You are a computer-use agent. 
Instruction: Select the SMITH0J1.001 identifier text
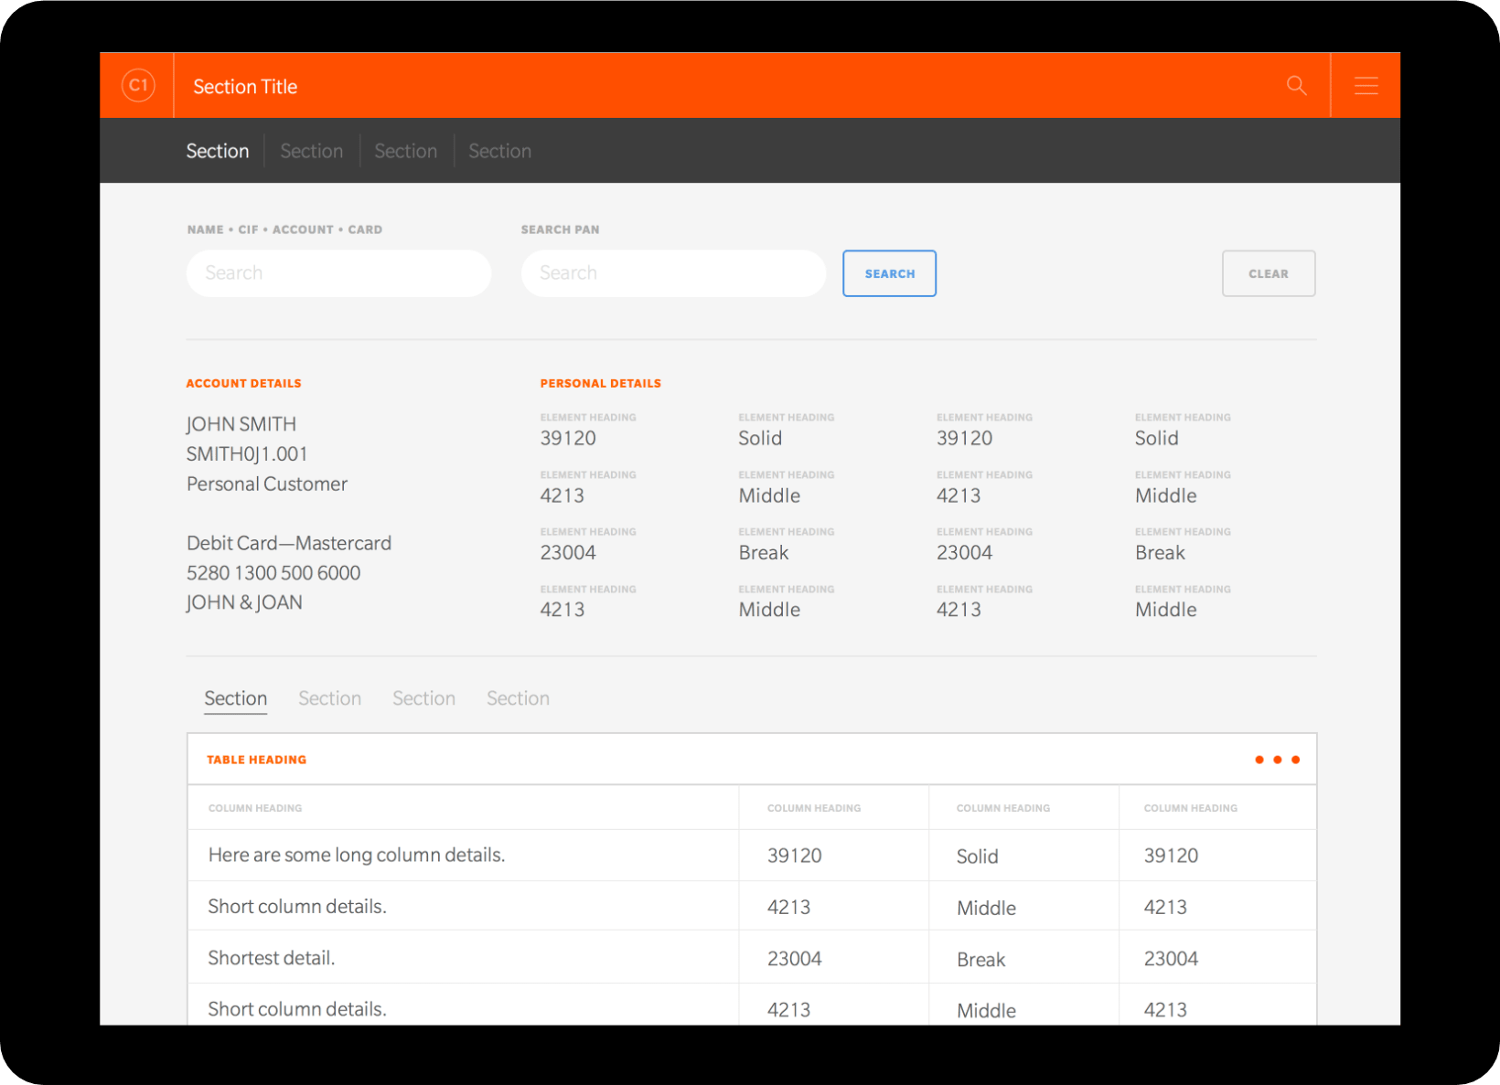coord(247,454)
